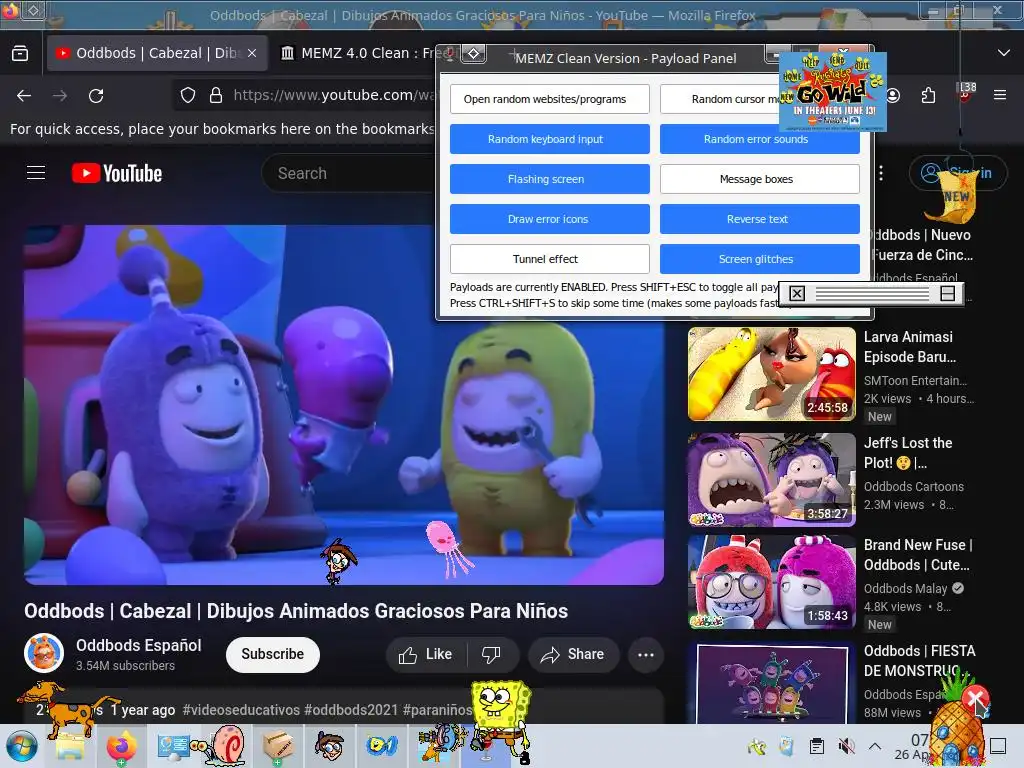
Task: Enable the Message boxes payload
Action: pos(760,179)
